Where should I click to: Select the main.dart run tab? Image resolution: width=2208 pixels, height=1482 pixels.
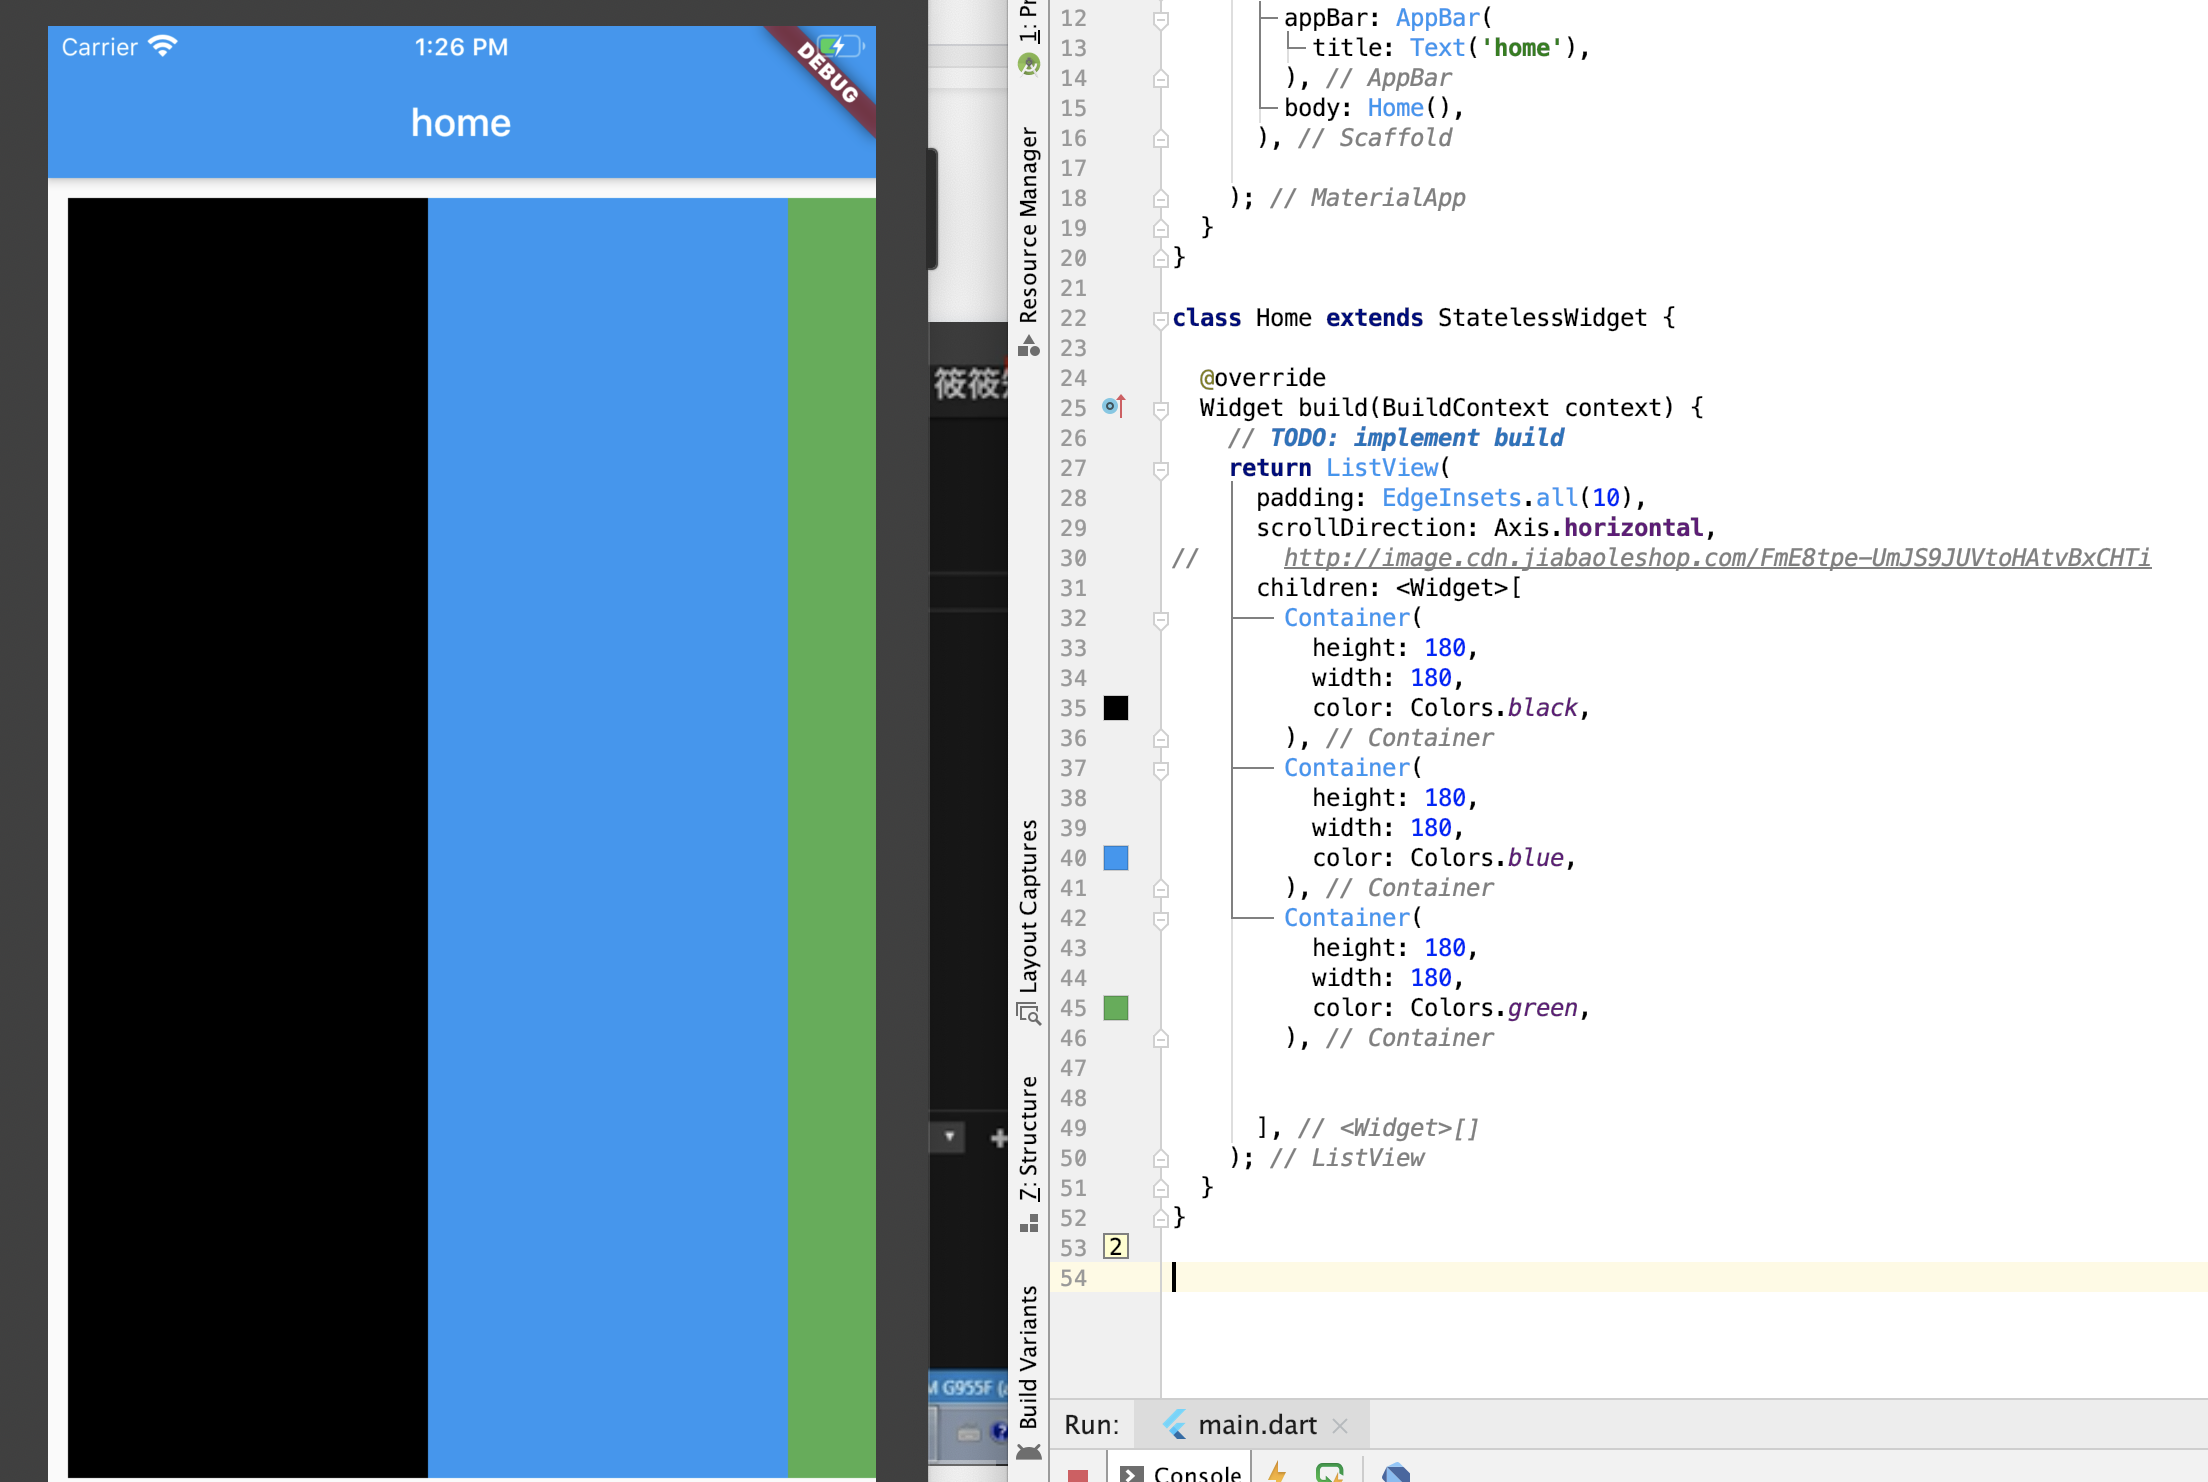tap(1256, 1425)
